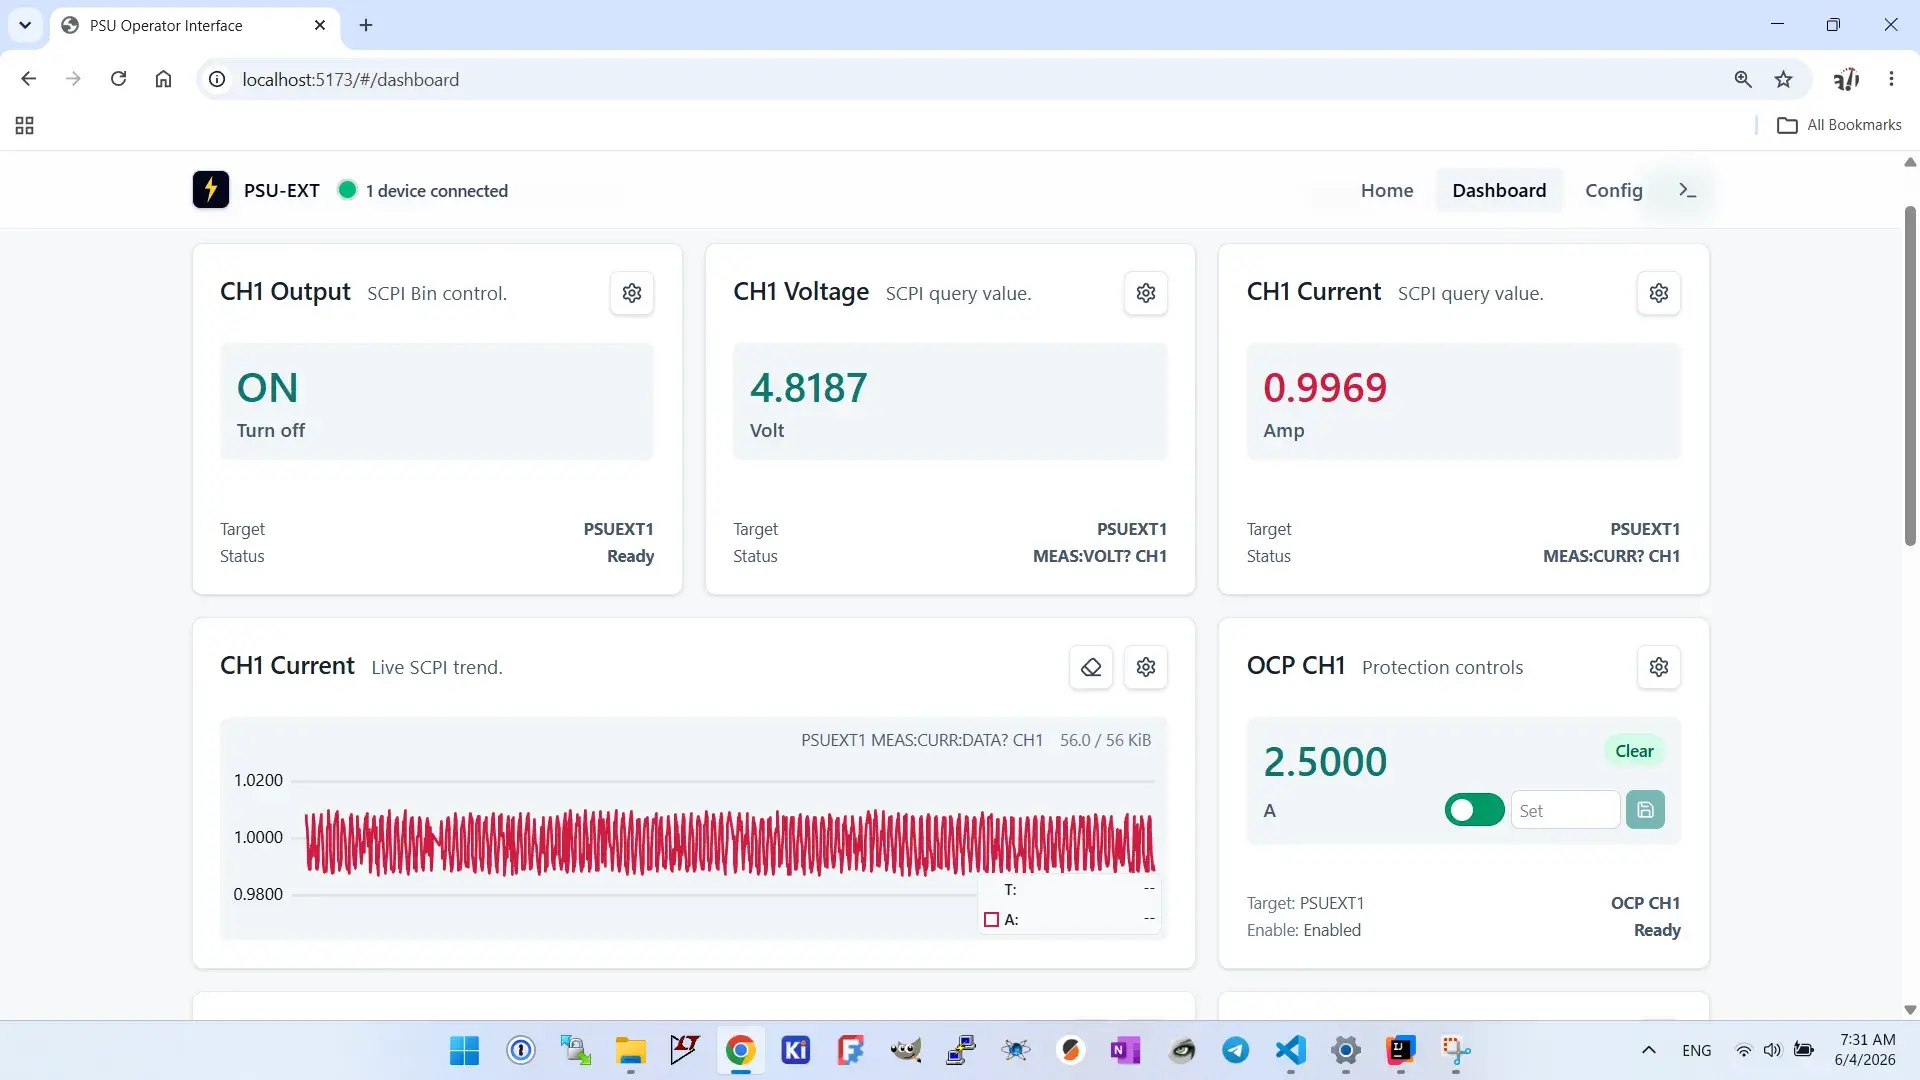Open Windows Start menu
The image size is (1920, 1080).
pos(465,1050)
